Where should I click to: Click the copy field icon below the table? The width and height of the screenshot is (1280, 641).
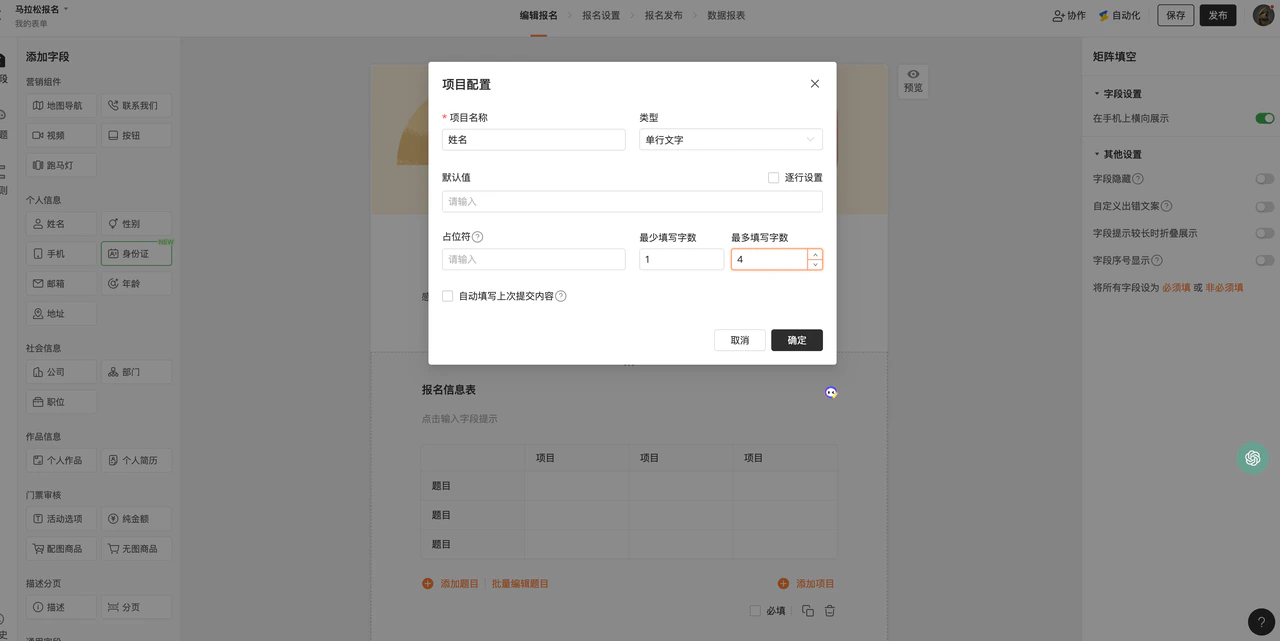point(808,611)
